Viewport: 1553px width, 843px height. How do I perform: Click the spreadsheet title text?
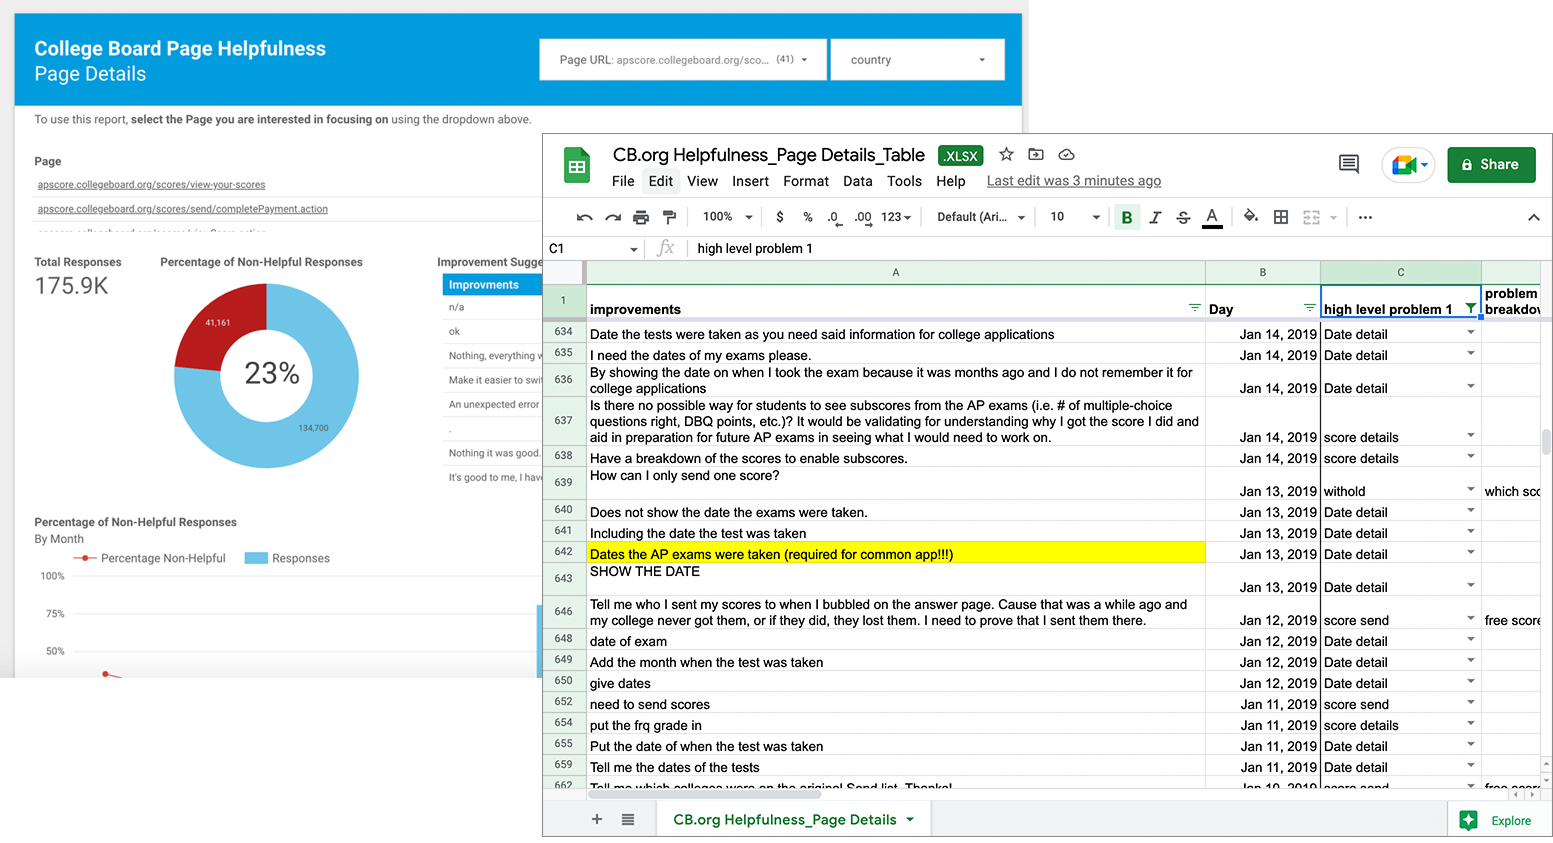click(x=769, y=155)
